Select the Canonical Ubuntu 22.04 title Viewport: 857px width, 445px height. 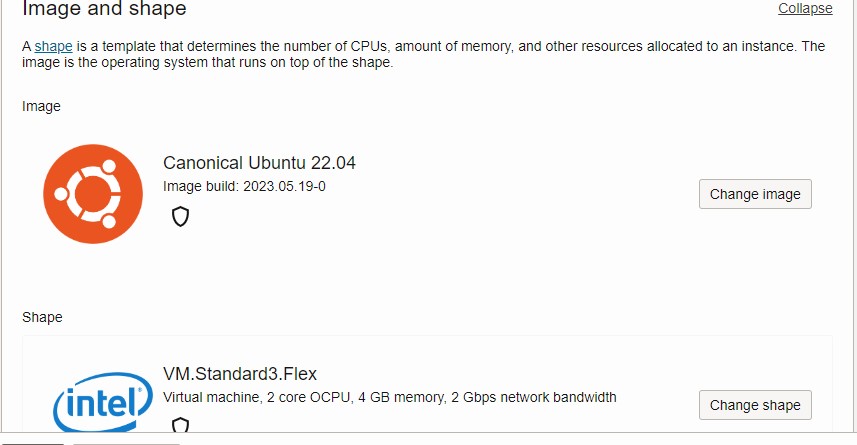point(259,163)
